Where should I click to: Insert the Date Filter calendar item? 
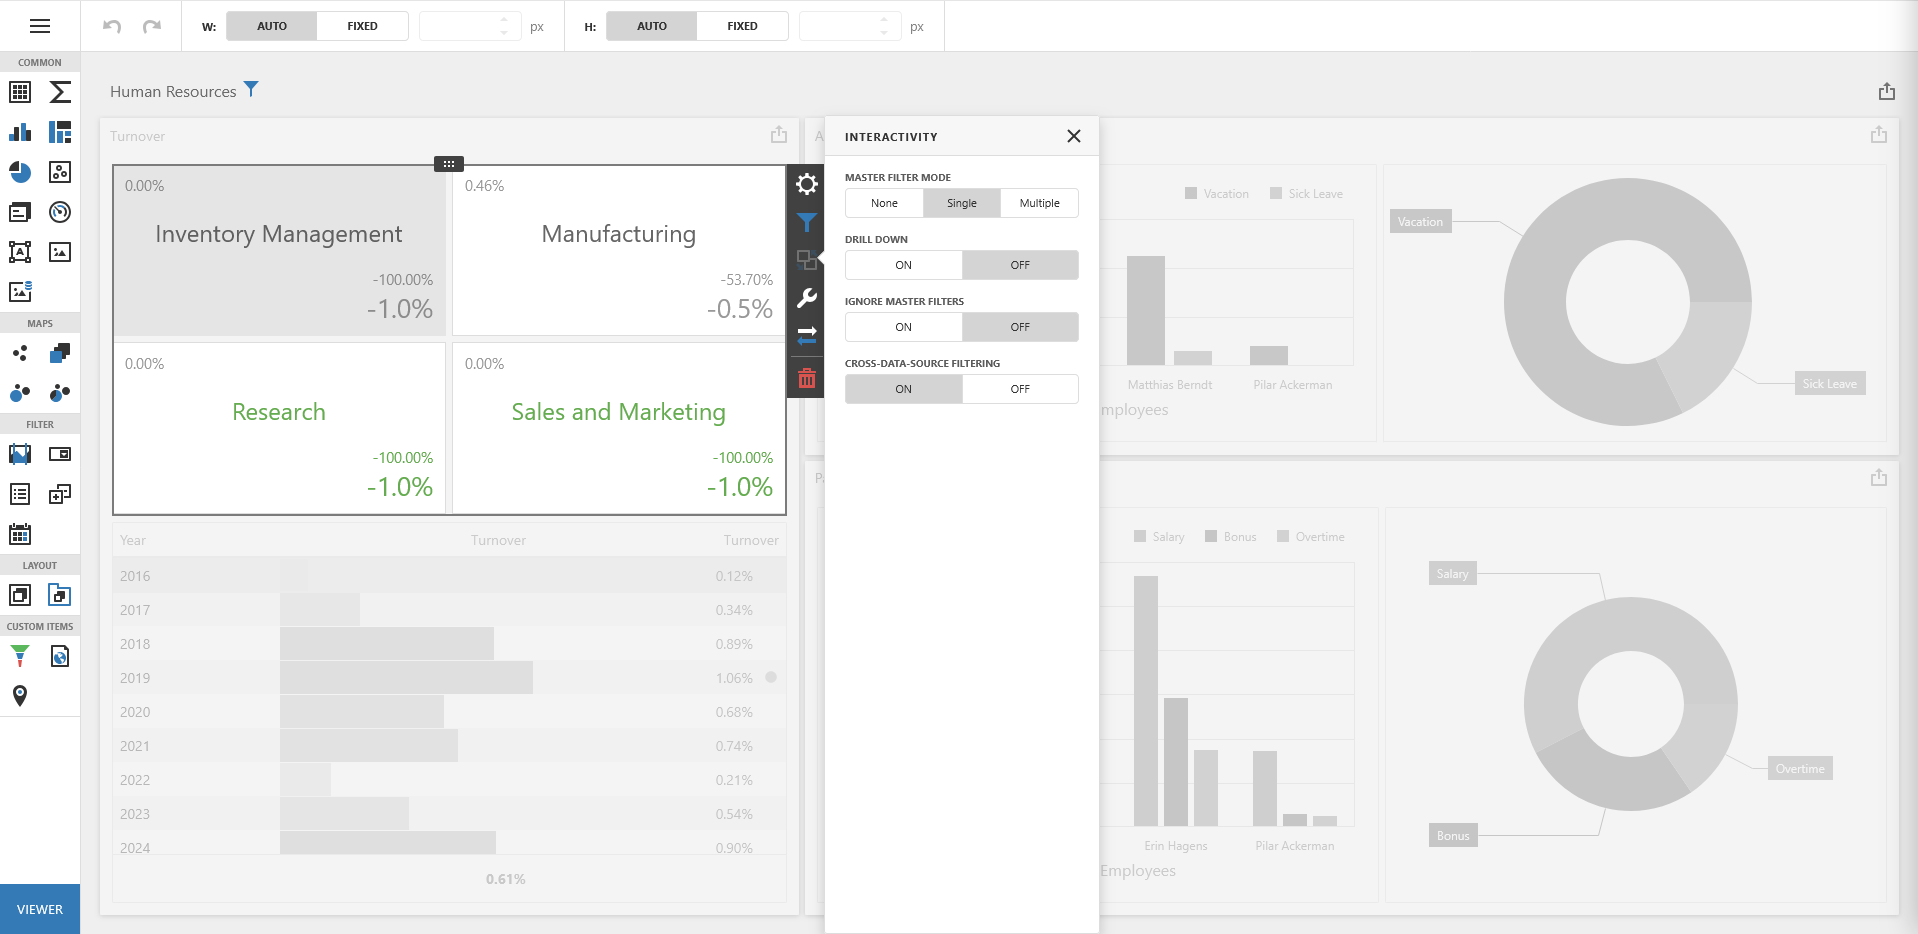click(20, 534)
